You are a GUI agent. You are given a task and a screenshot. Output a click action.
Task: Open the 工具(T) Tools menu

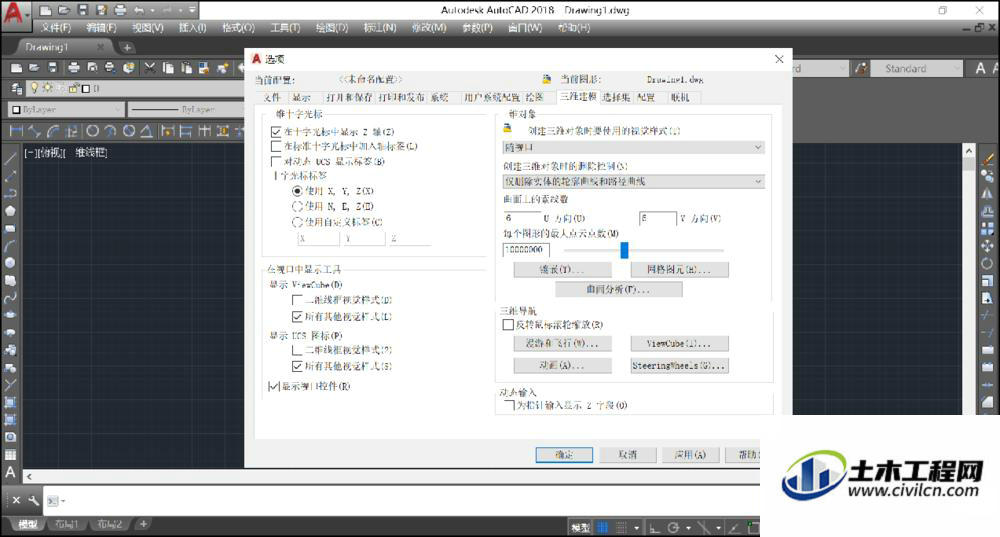285,28
